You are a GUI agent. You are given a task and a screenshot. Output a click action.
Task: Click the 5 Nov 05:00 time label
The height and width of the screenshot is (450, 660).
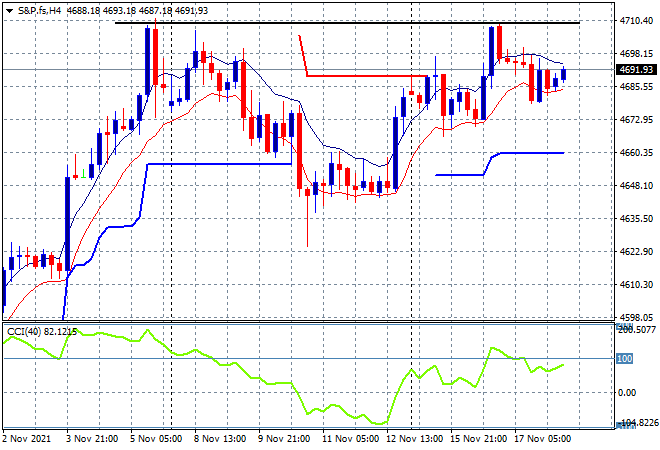pyautogui.click(x=156, y=439)
